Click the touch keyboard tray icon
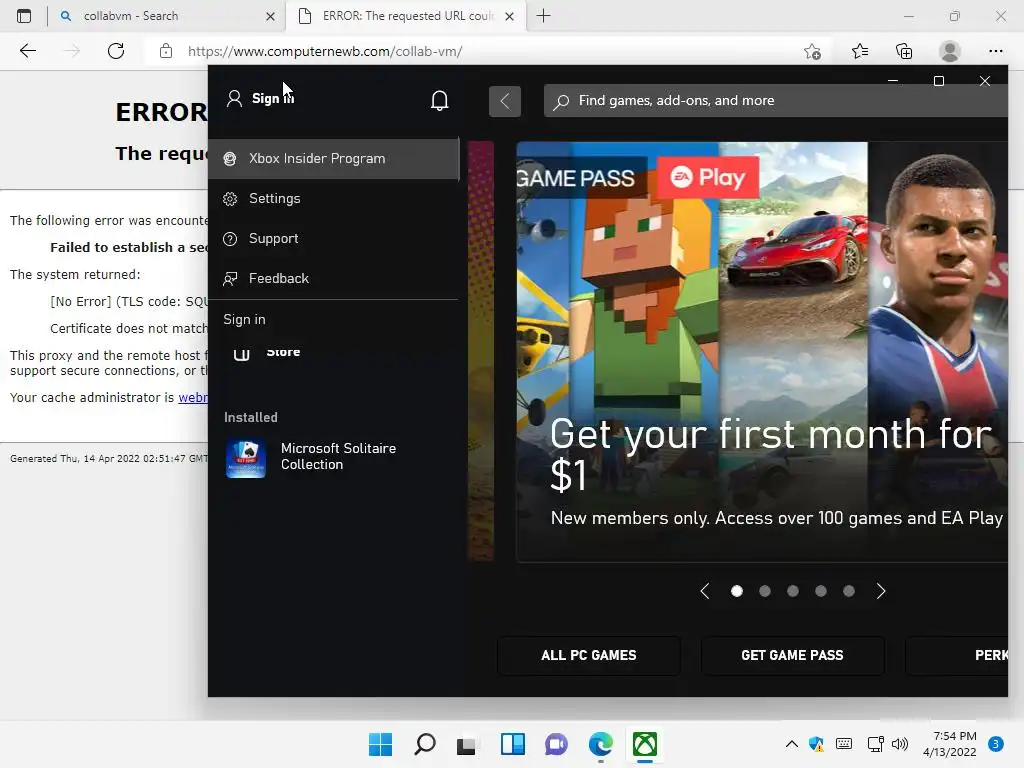 [844, 744]
